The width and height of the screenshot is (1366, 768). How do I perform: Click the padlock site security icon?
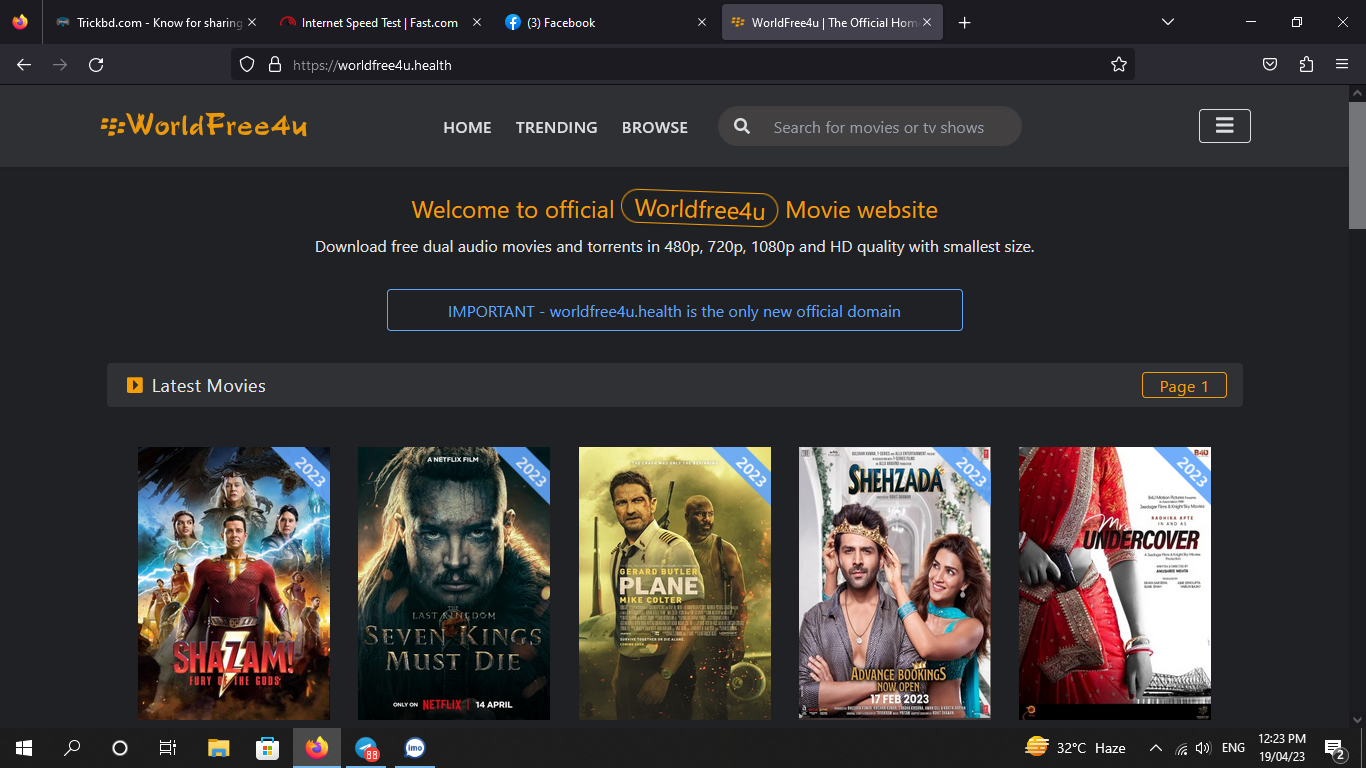point(275,64)
